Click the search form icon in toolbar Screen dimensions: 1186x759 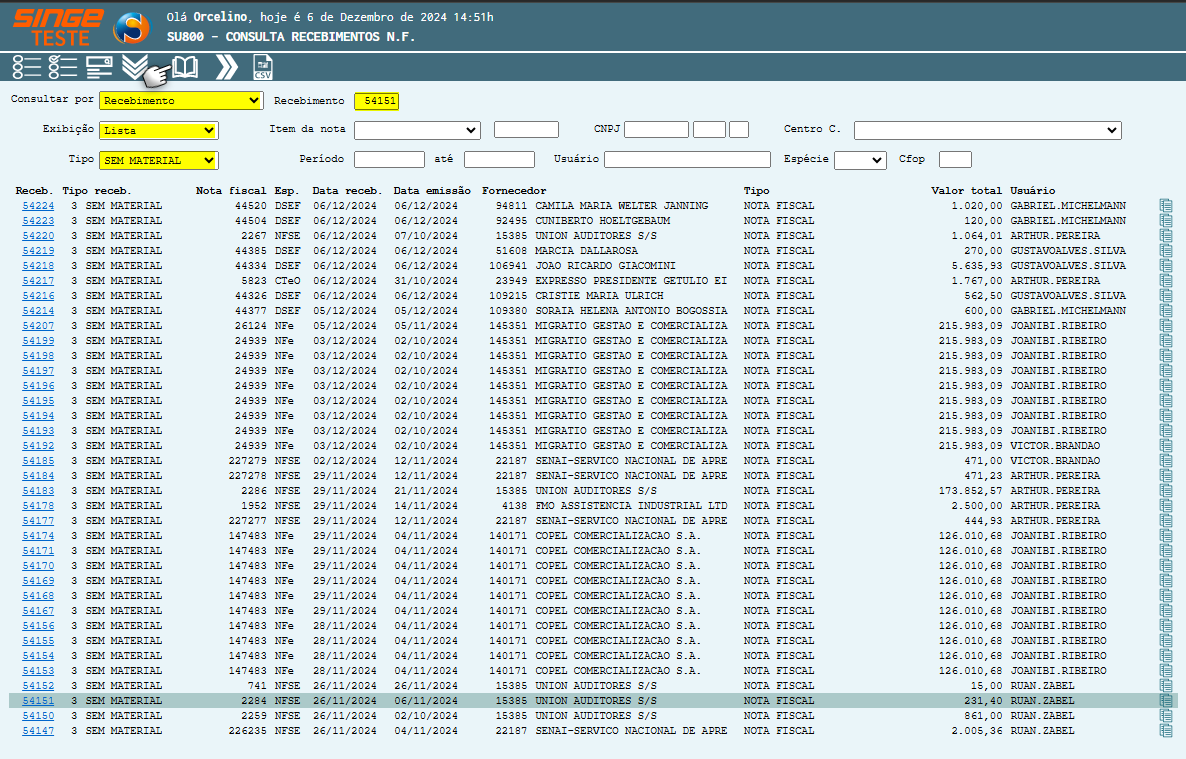(99, 67)
